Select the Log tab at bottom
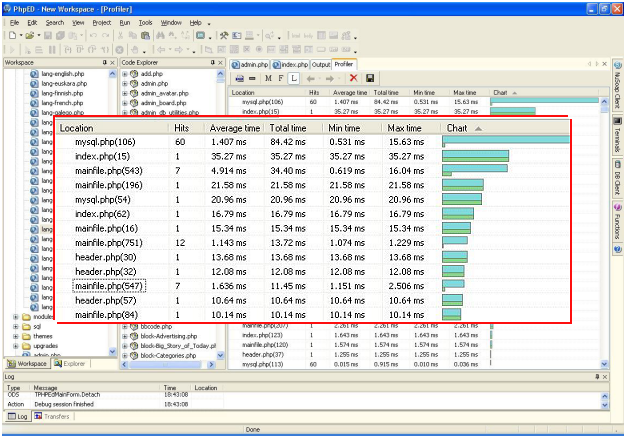Viewport: 625px width, 437px height. click(x=18, y=416)
